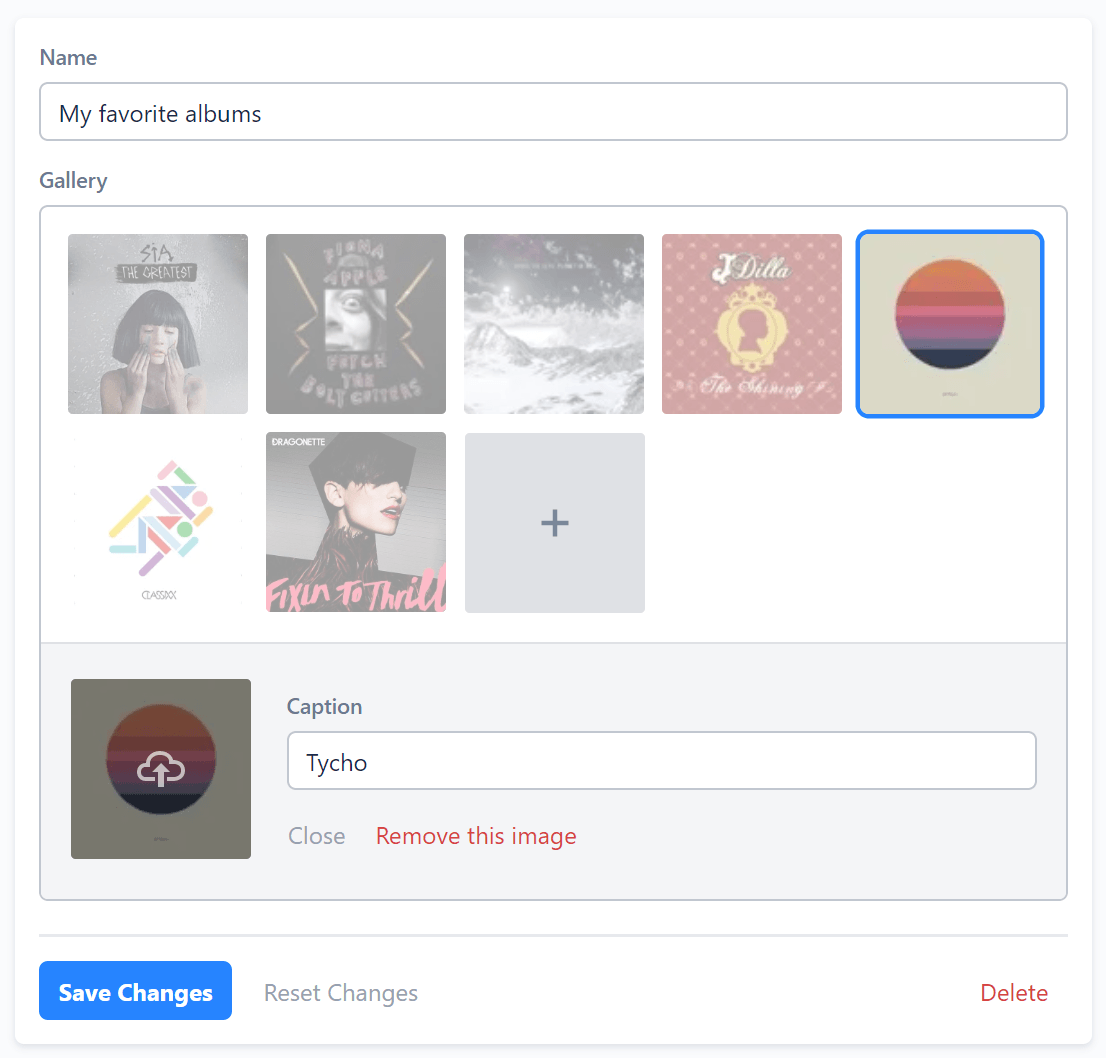Select the Dragonette Fixin to Thrill cover

coord(356,522)
